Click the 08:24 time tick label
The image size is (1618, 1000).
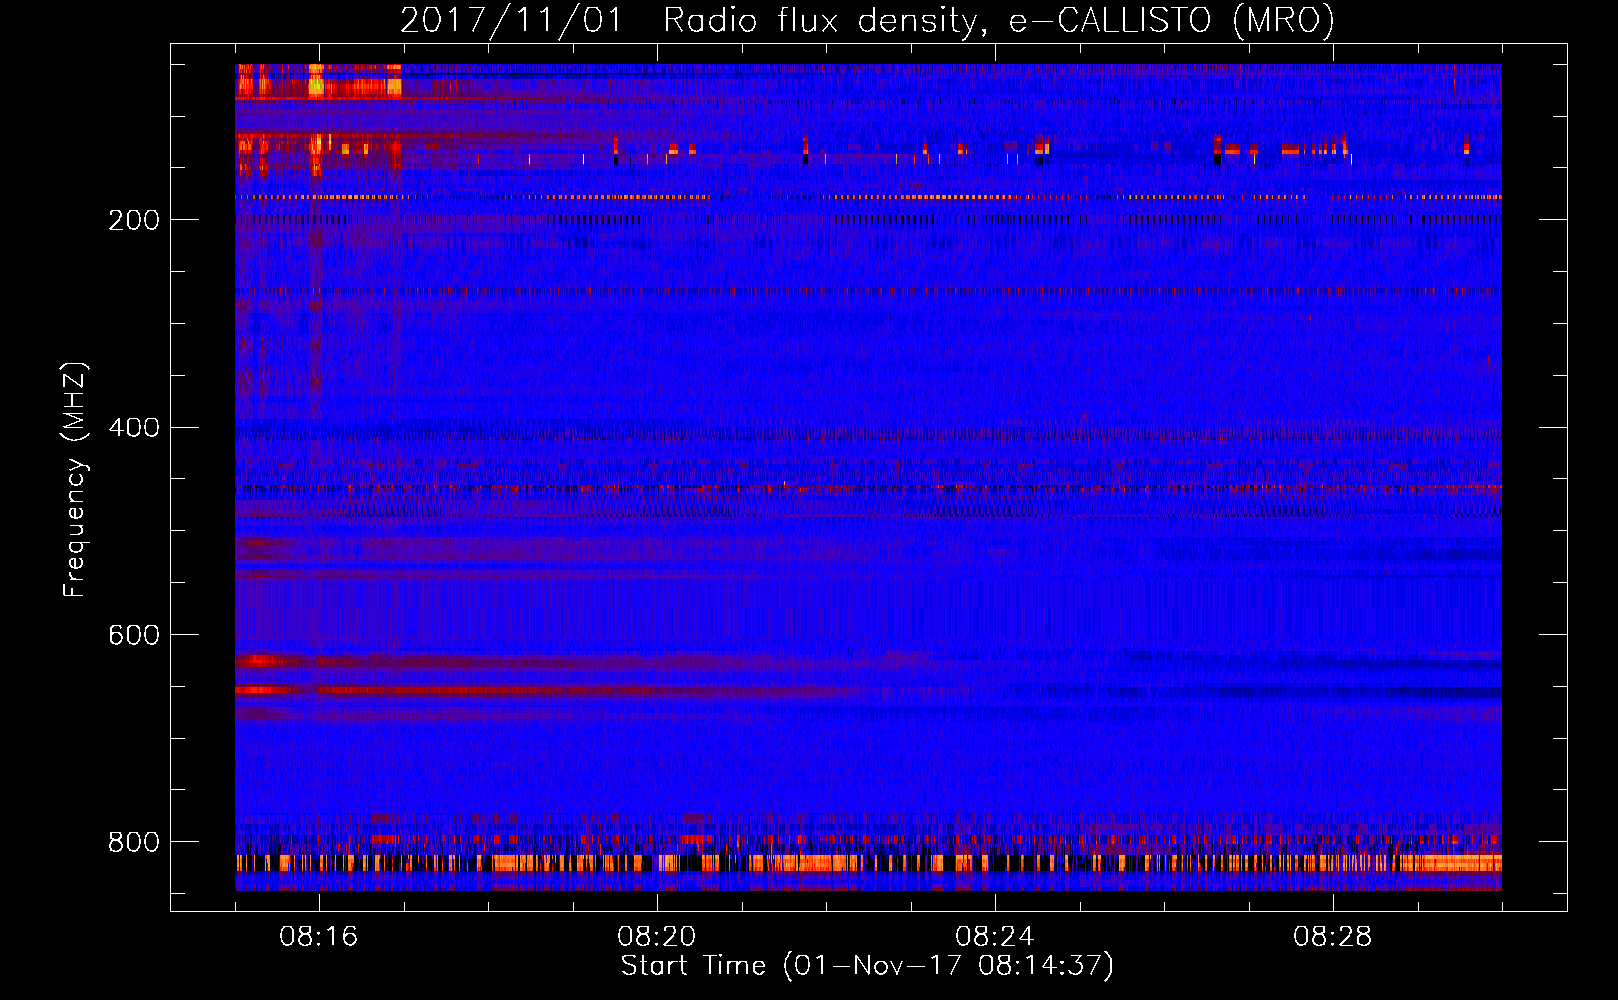tap(995, 937)
